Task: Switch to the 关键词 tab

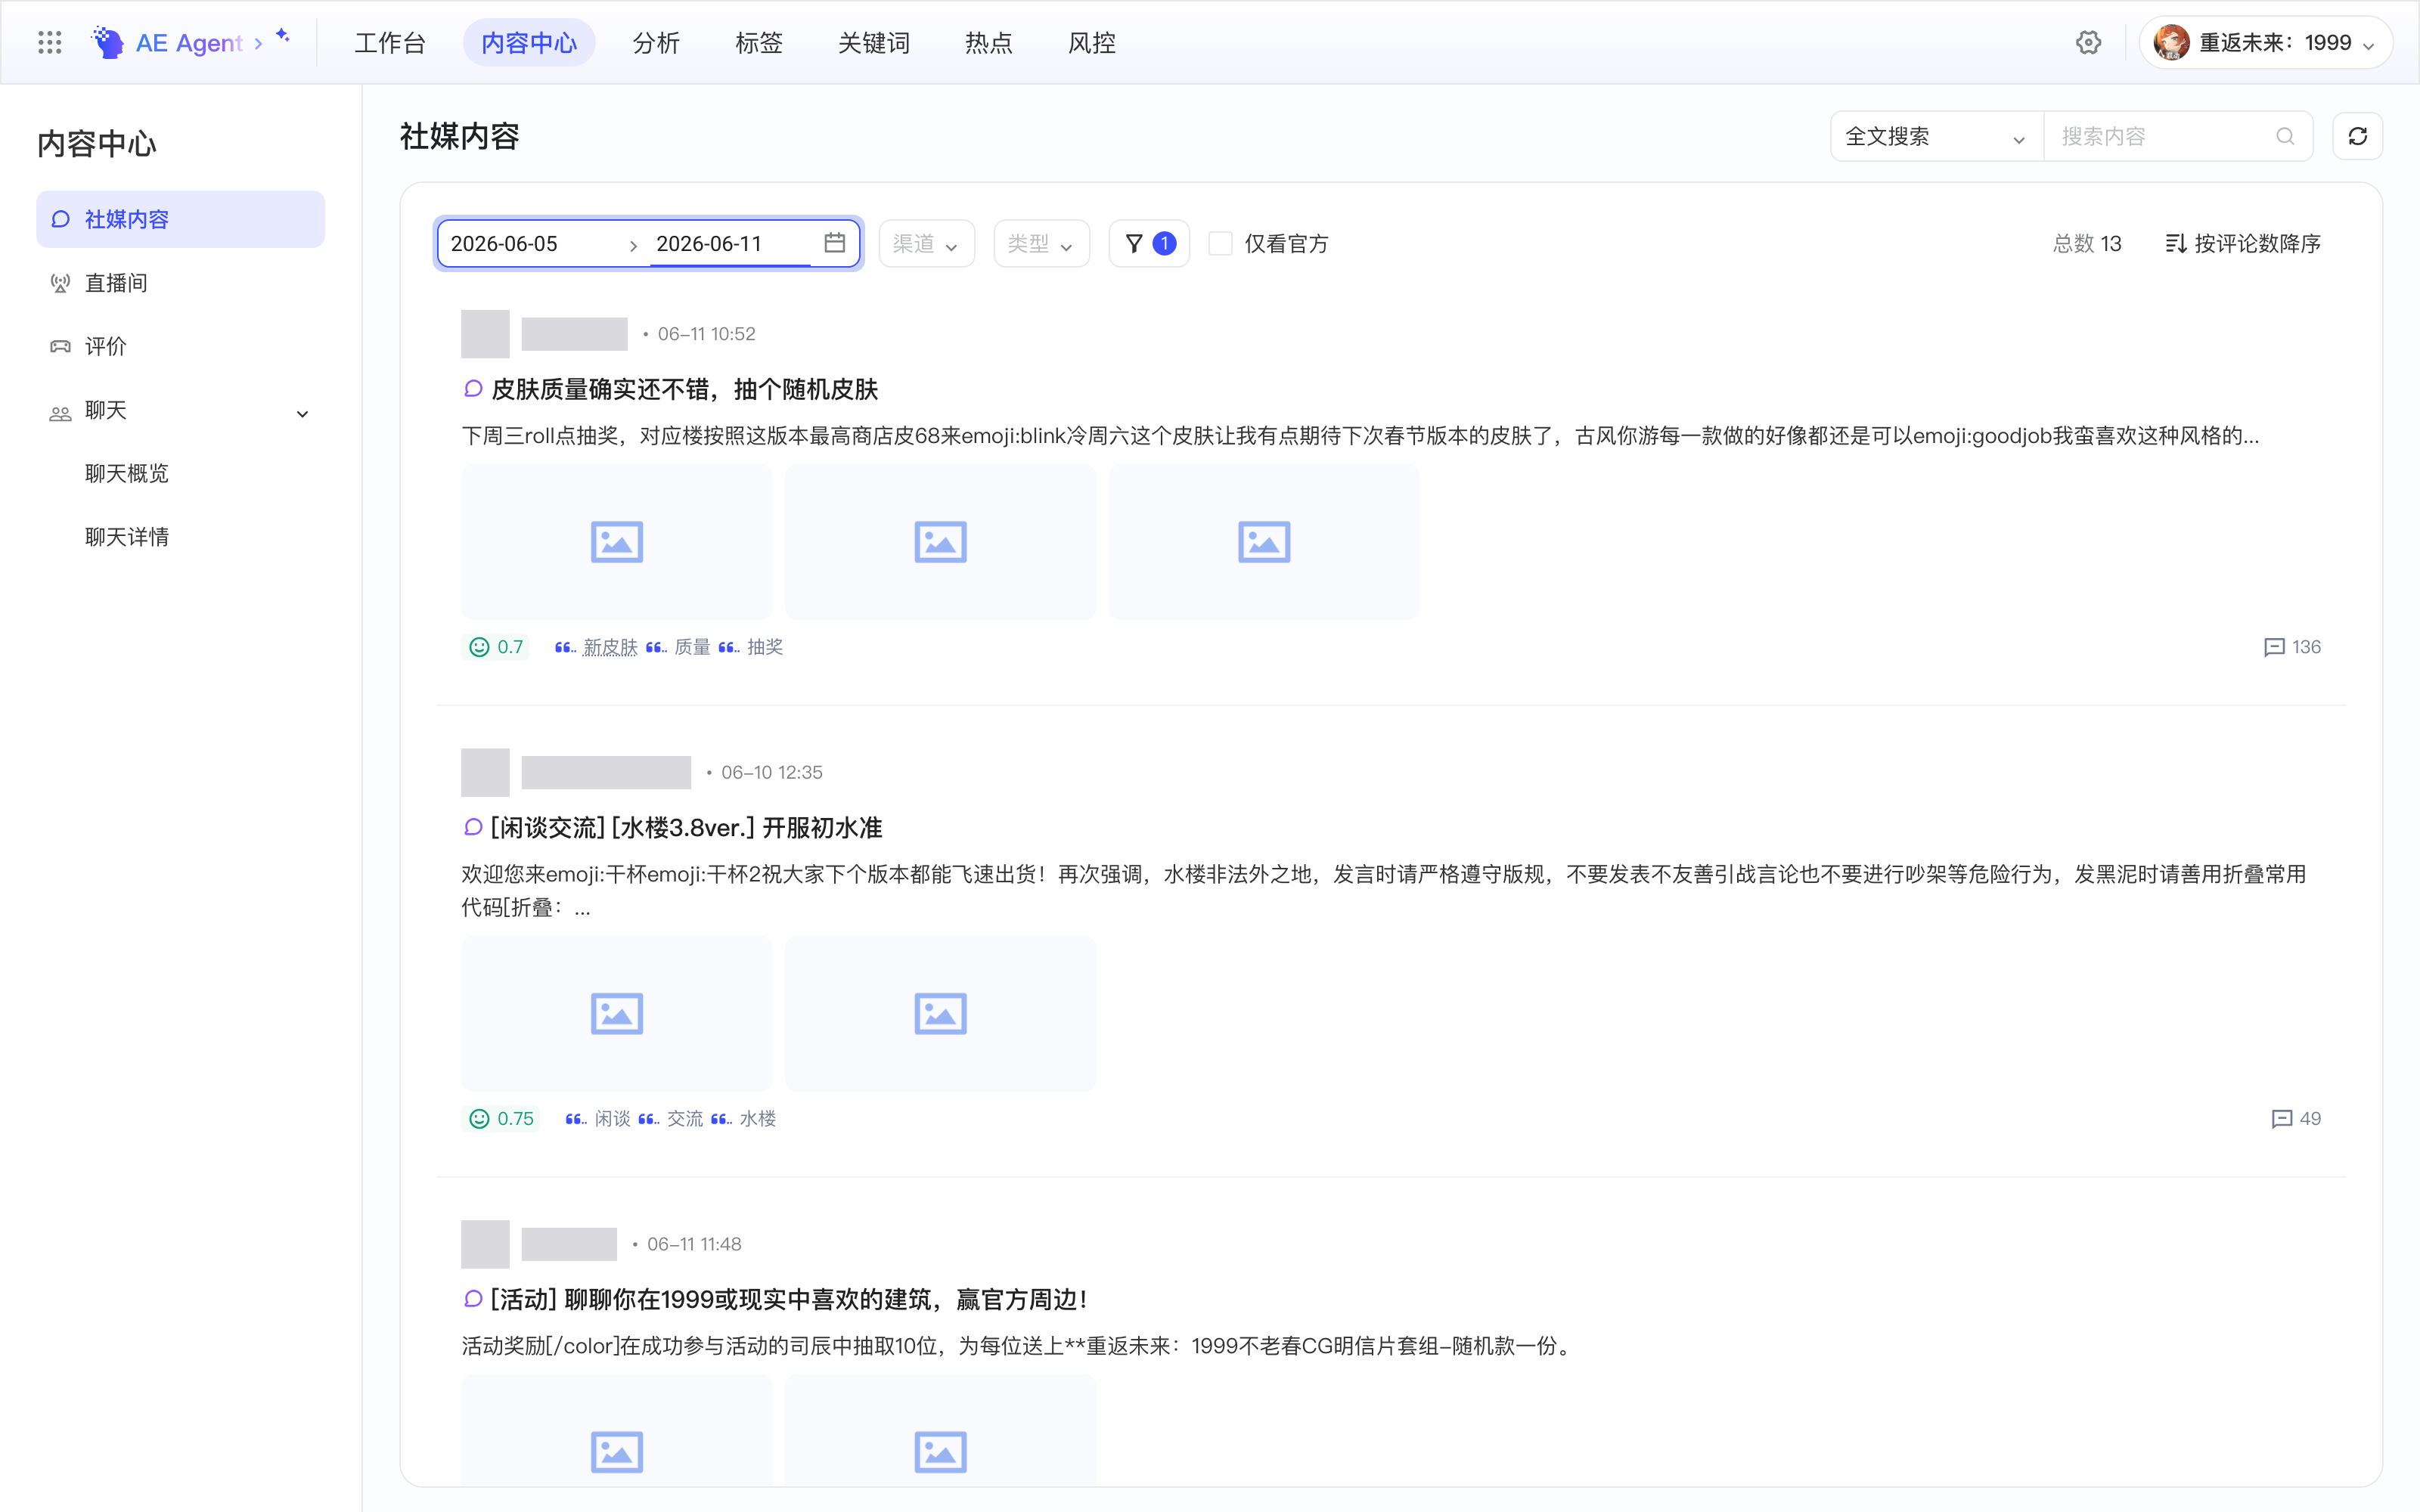Action: (x=874, y=42)
